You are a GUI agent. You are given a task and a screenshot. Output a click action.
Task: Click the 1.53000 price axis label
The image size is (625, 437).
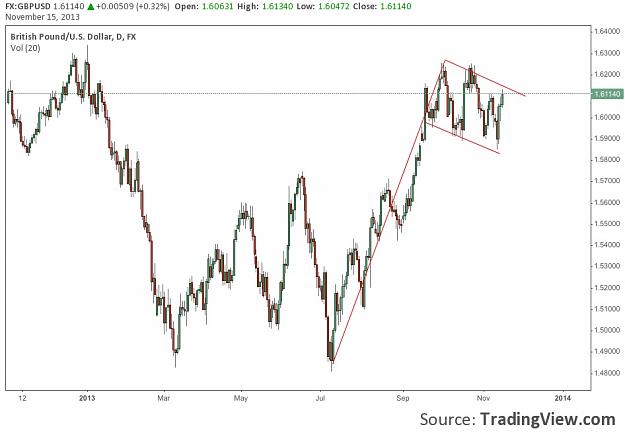tap(607, 266)
